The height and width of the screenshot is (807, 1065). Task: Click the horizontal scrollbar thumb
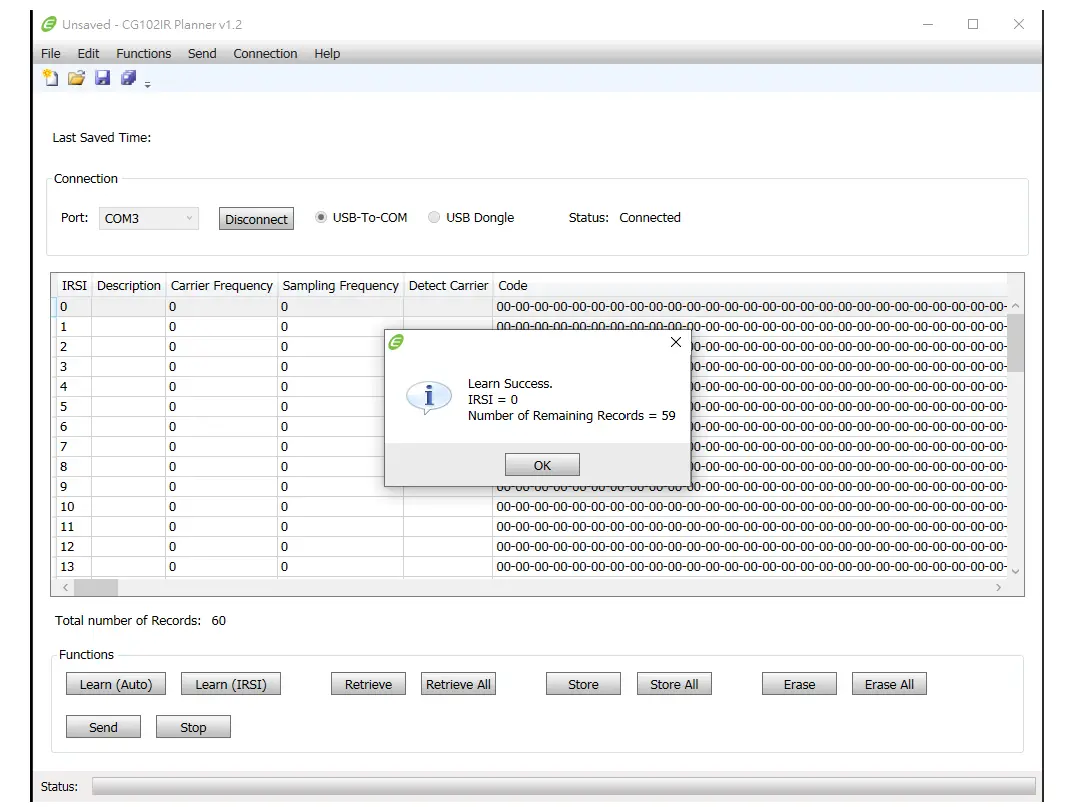[x=96, y=587]
